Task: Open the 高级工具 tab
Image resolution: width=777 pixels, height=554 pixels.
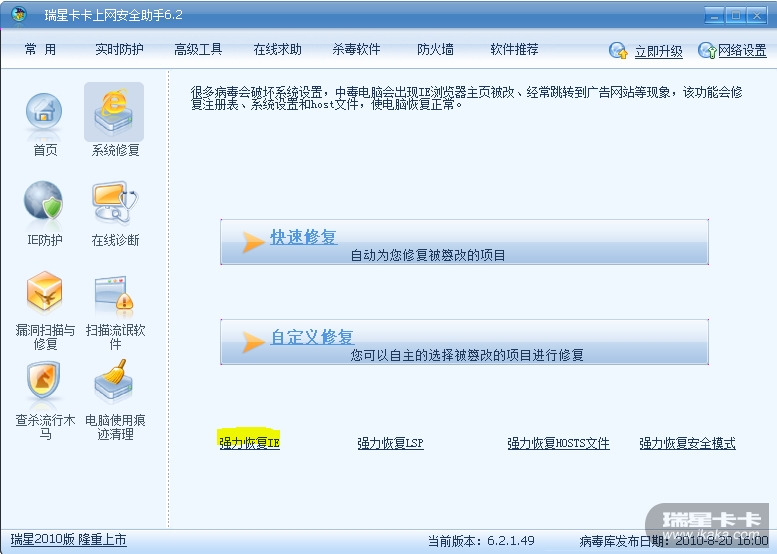Action: point(198,50)
